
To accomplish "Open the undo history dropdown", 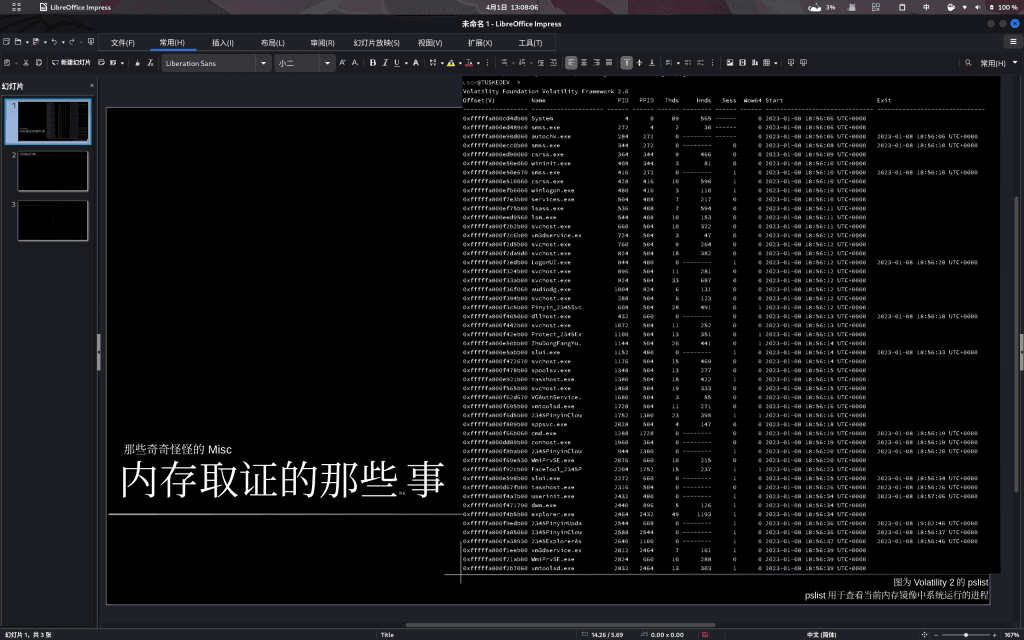I will click(63, 42).
